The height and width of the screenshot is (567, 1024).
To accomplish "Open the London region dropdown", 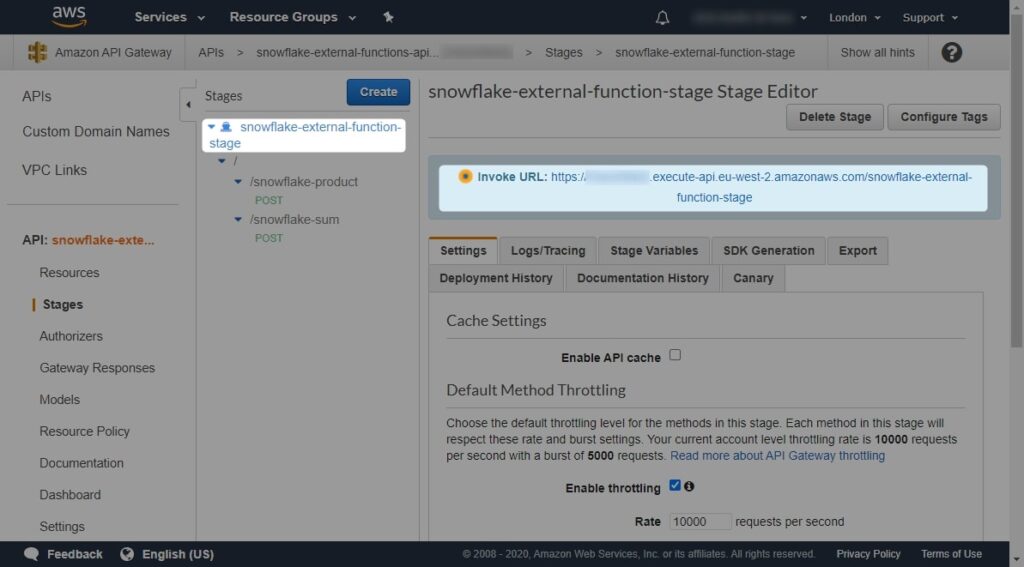I will (854, 18).
